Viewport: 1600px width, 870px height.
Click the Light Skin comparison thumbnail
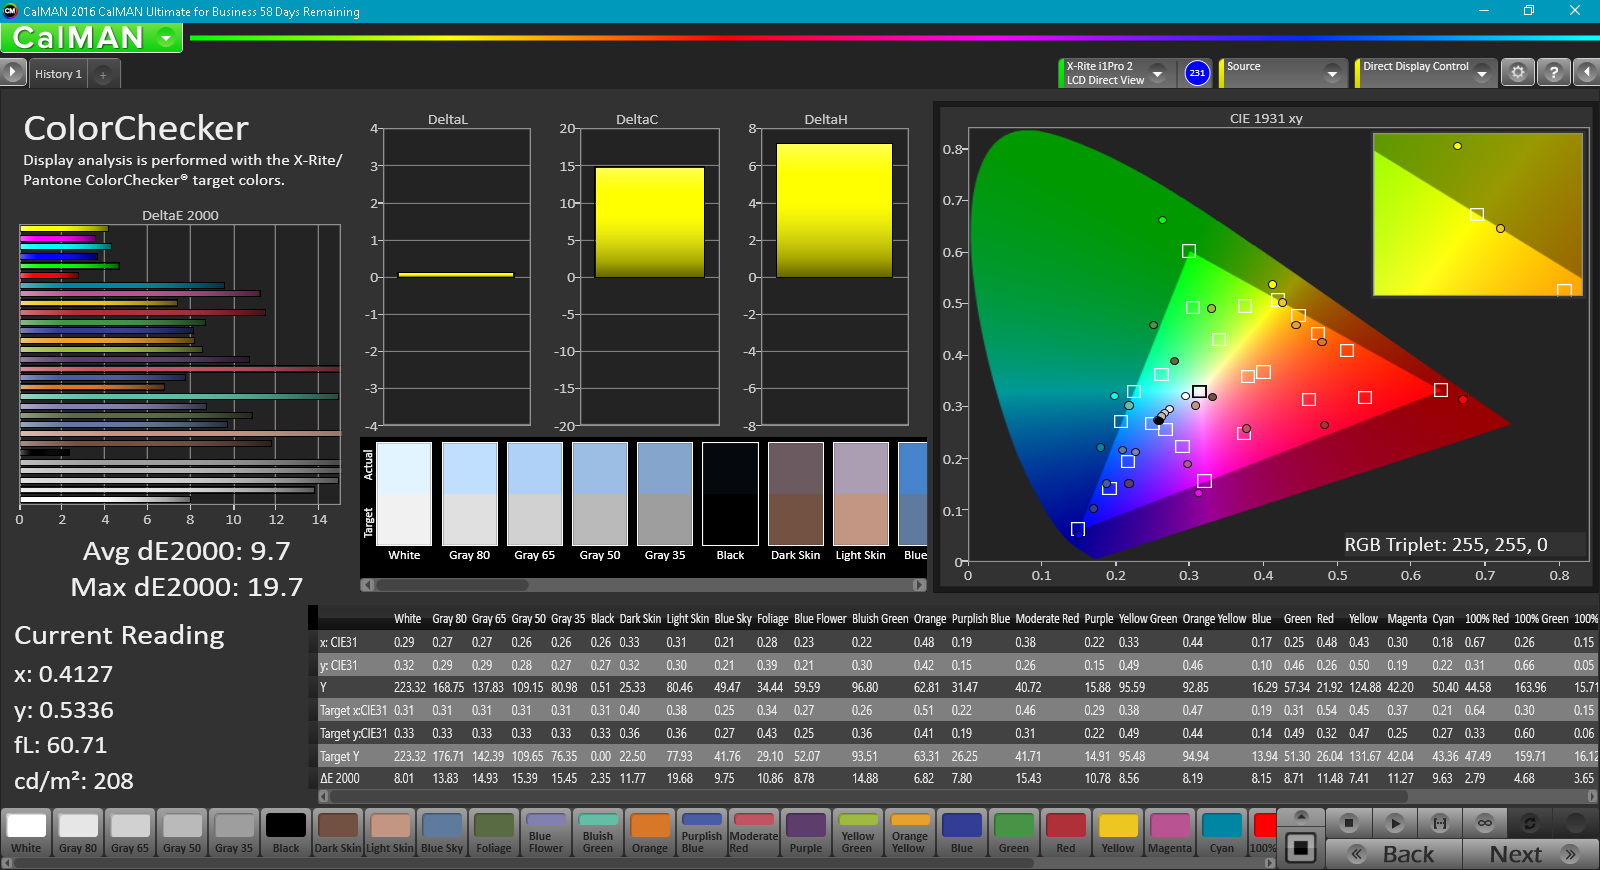[860, 495]
